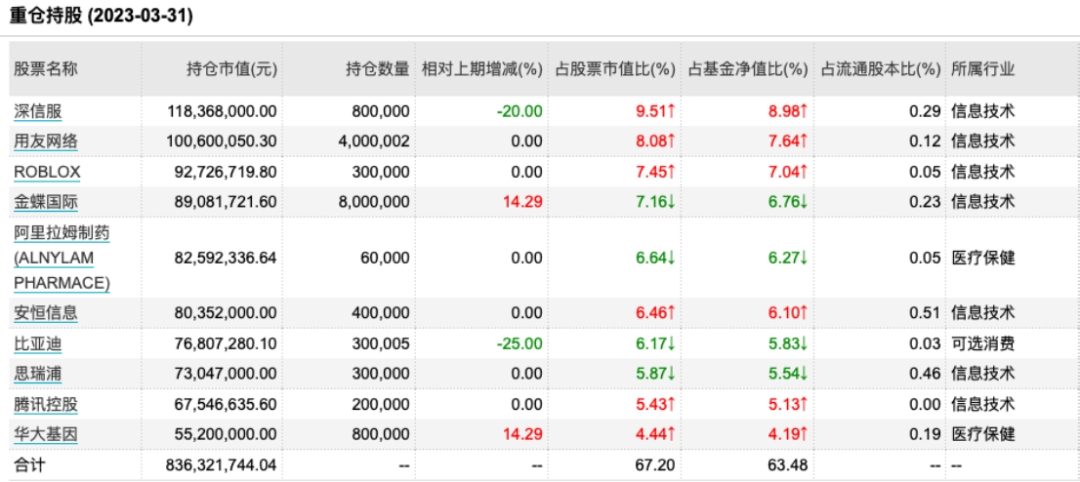Click the 7.16↓ stock value ratio
This screenshot has width=1080, height=482.
point(657,202)
